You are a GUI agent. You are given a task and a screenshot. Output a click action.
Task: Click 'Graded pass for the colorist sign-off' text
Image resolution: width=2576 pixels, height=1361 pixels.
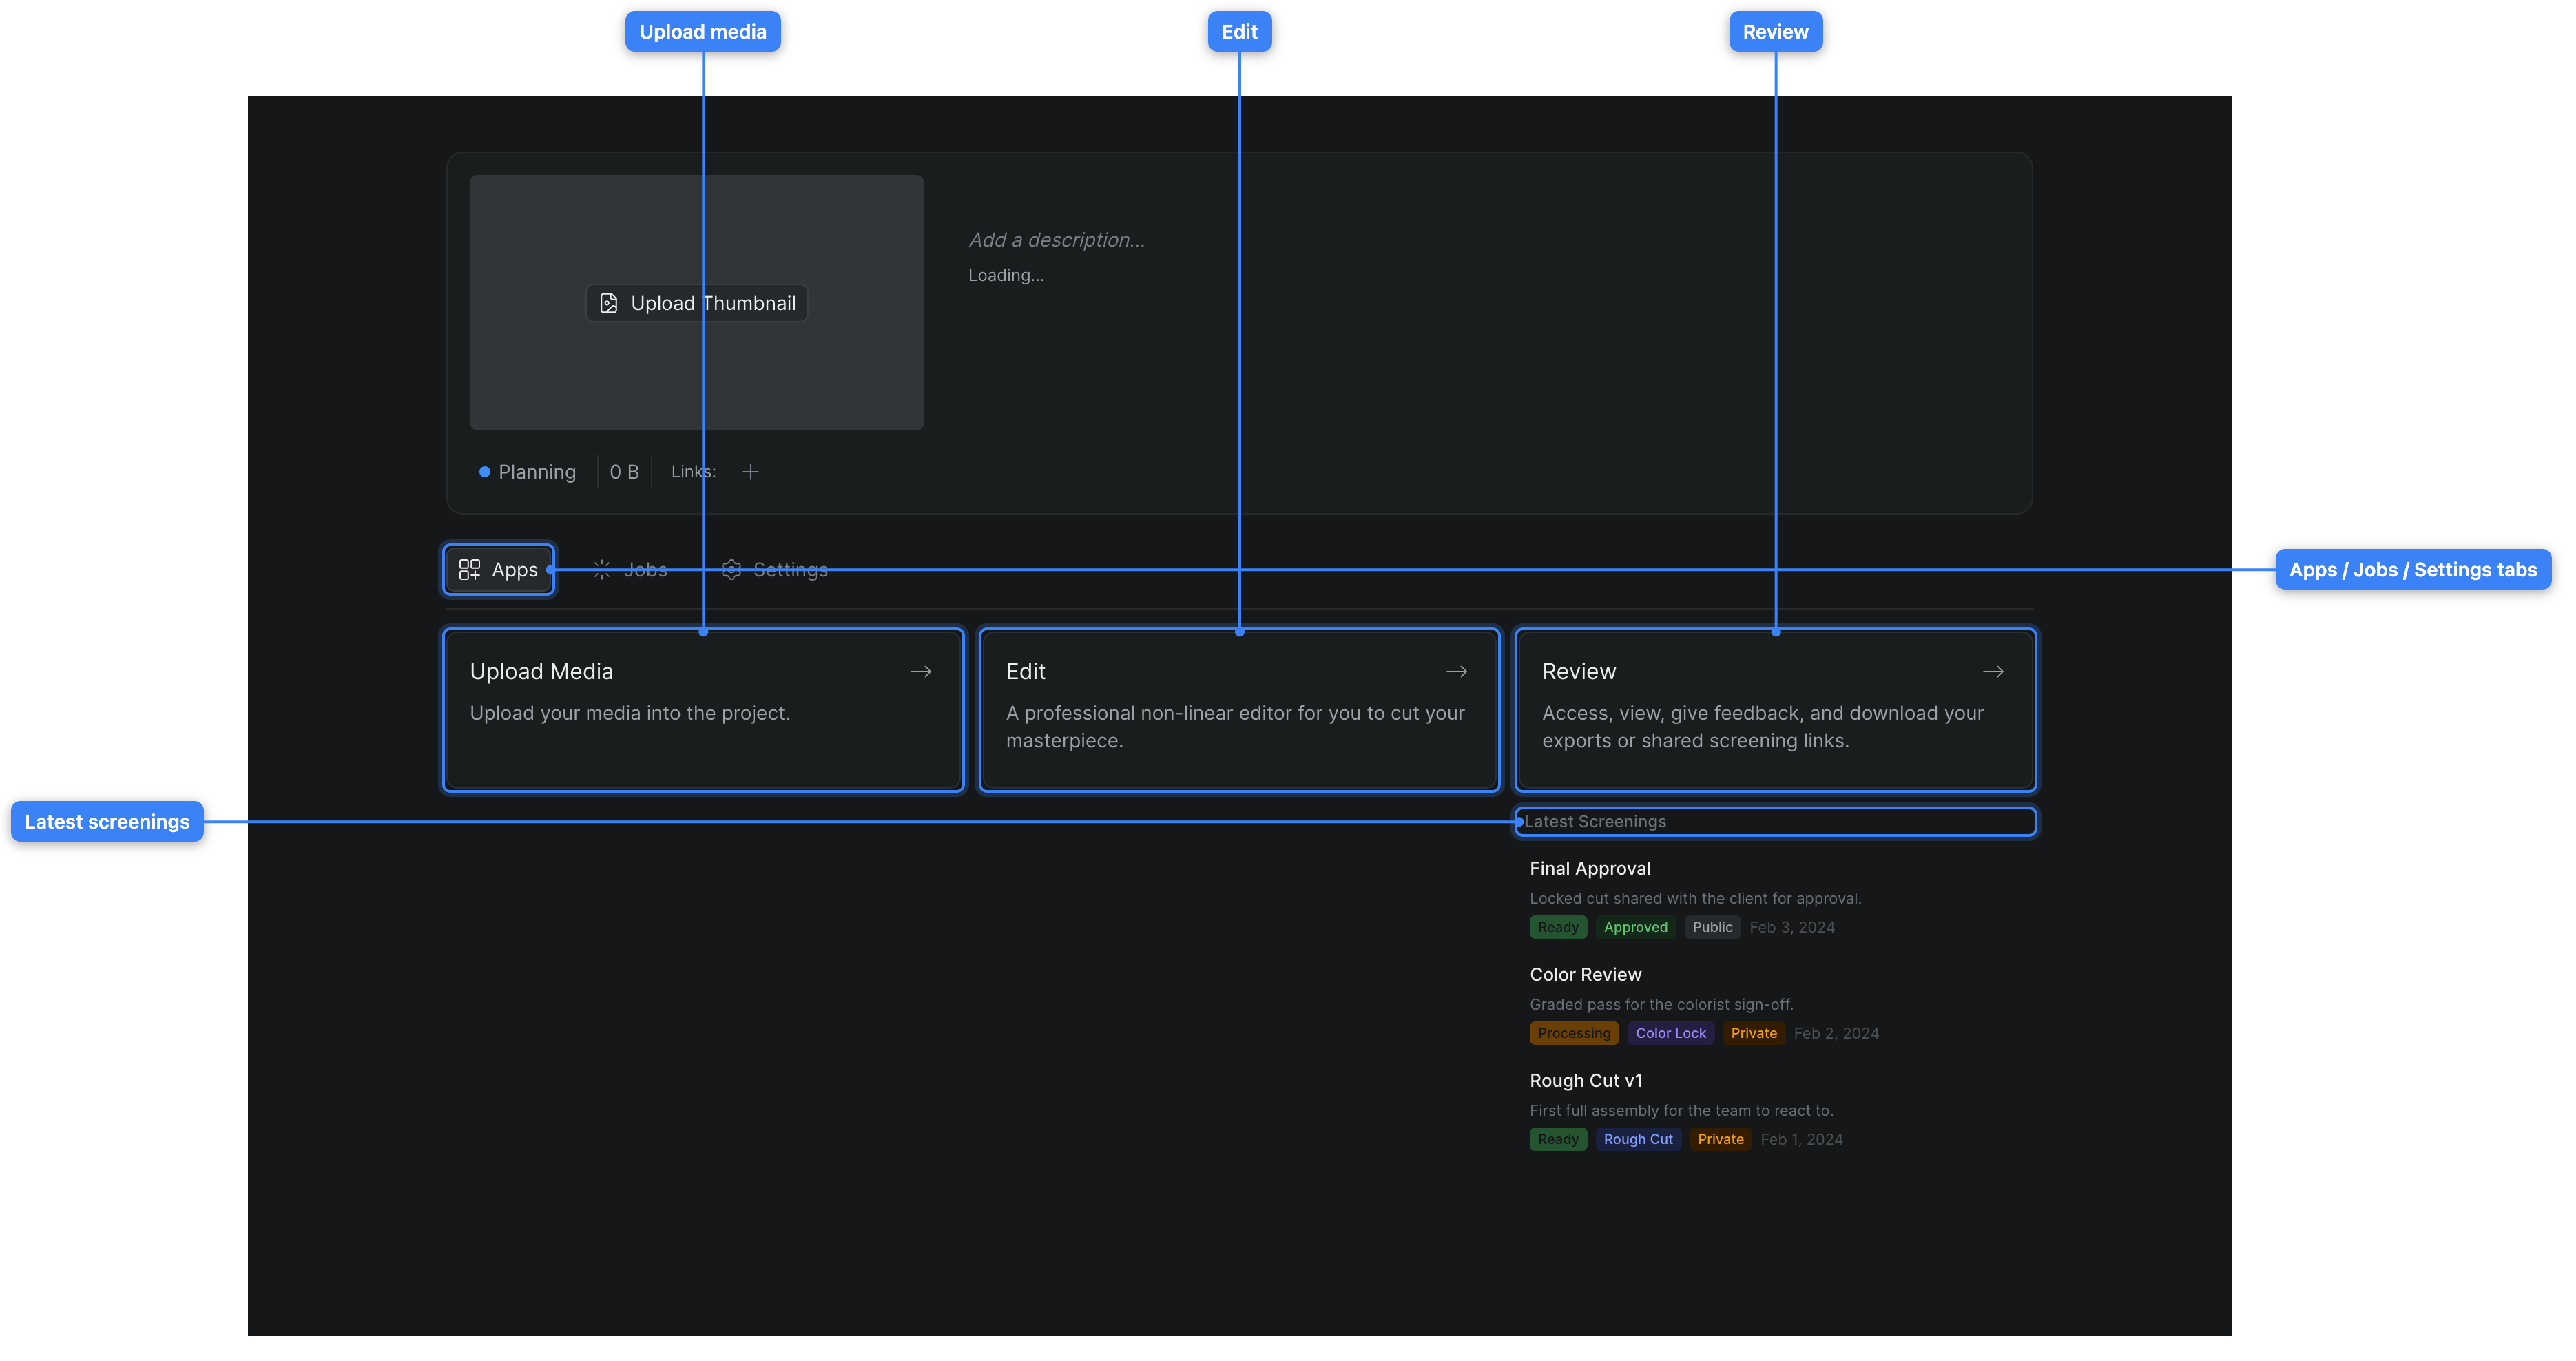click(x=1661, y=1005)
